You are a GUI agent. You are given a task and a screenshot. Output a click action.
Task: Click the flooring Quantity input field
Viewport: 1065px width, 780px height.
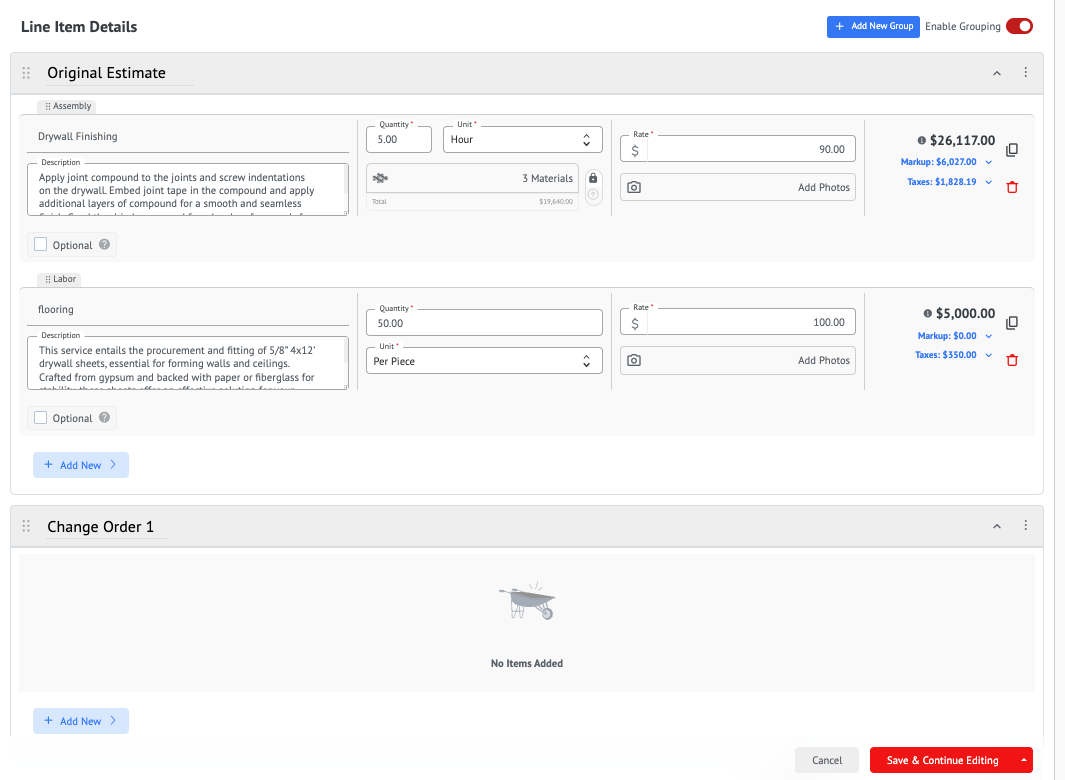click(x=484, y=323)
